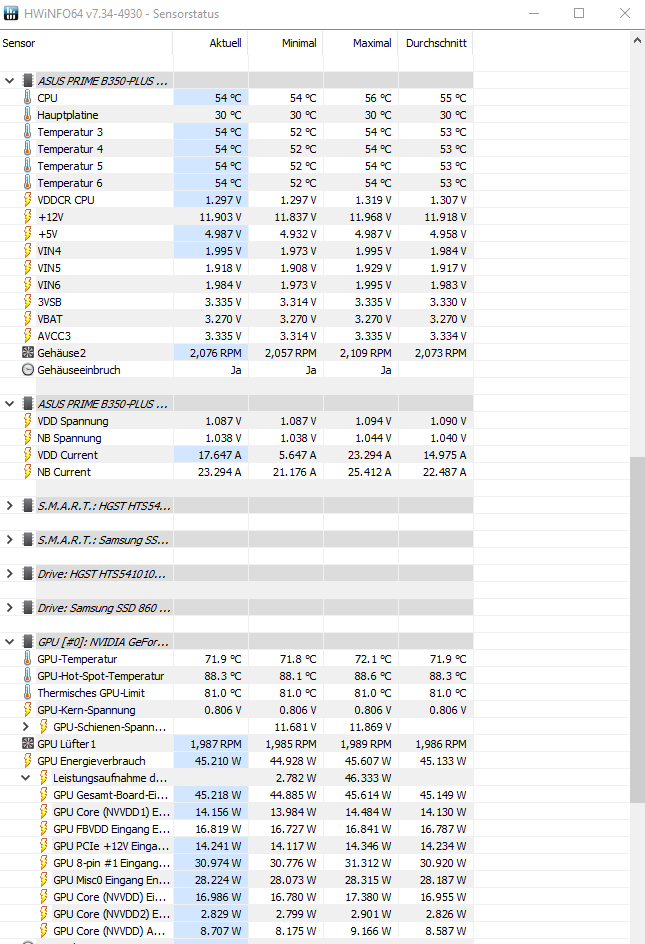Screen dimensions: 645x944
Task: Click the thermometer icon next to Hauptplatine
Action: pyautogui.click(x=27, y=114)
